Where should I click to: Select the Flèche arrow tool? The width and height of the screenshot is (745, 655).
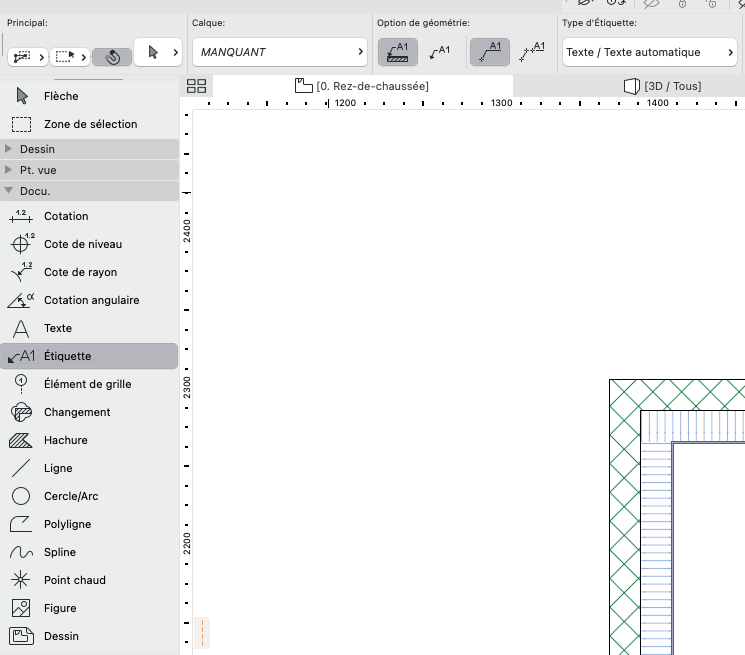[x=89, y=96]
